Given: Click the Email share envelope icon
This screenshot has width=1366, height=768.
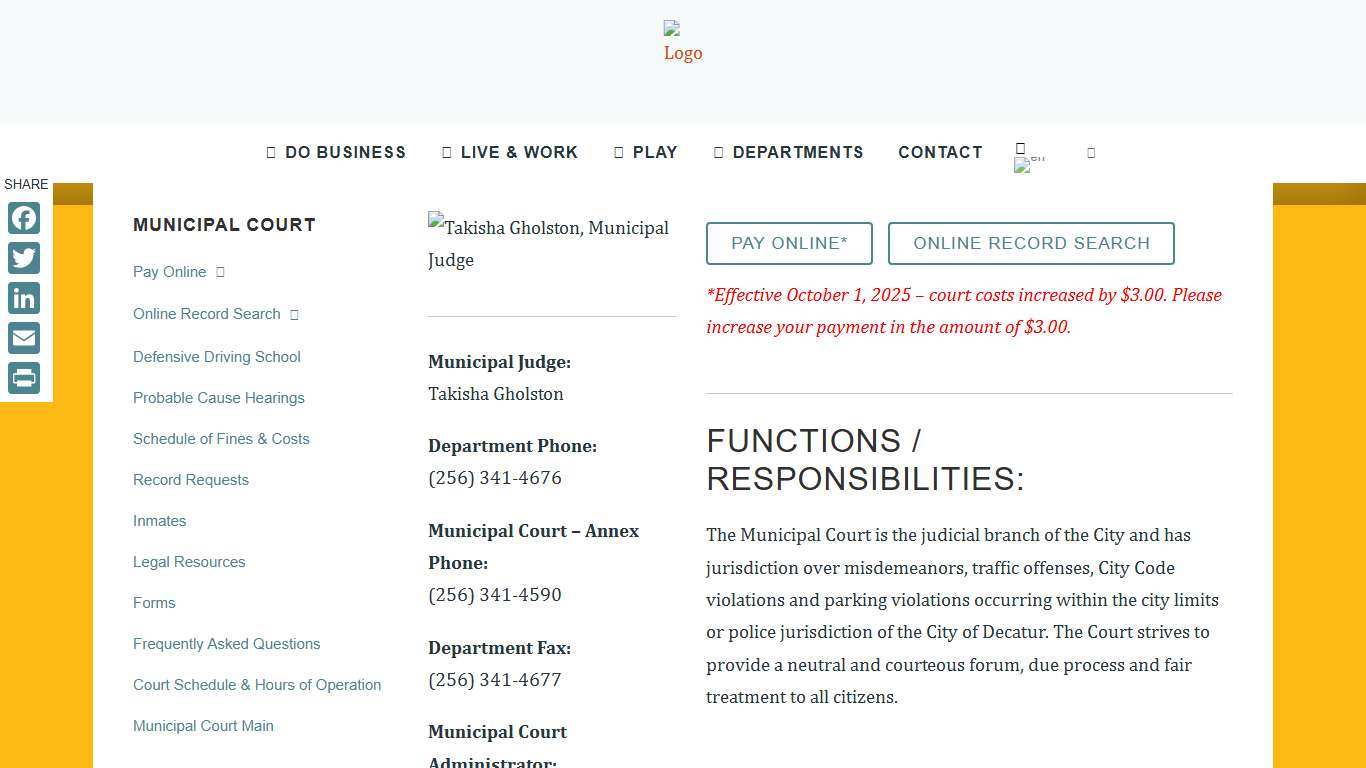Looking at the screenshot, I should pyautogui.click(x=24, y=338).
